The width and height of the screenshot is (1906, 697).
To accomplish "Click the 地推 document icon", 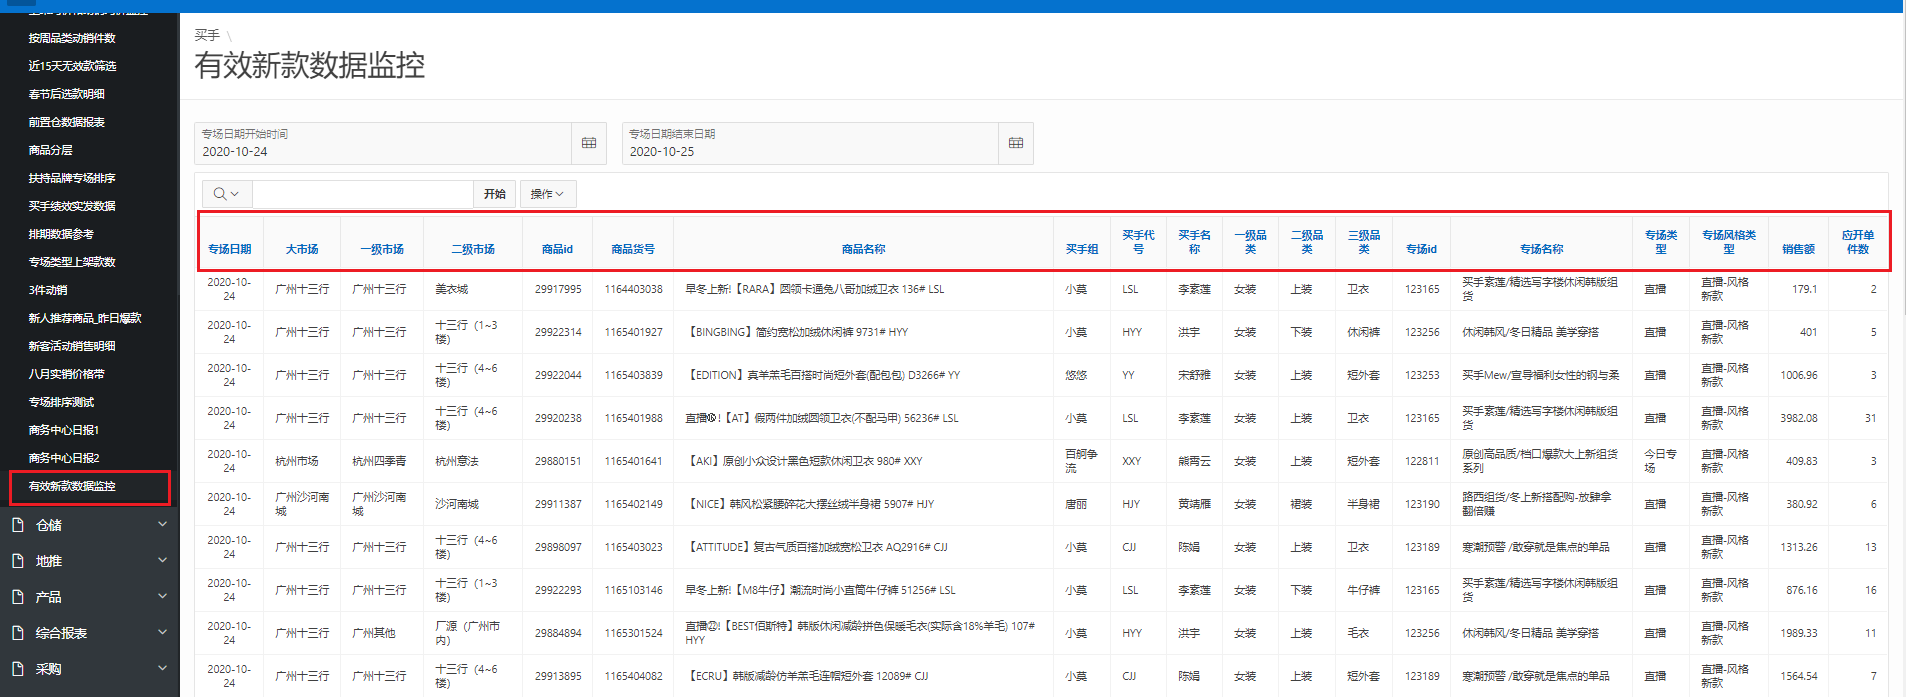I will 17,561.
